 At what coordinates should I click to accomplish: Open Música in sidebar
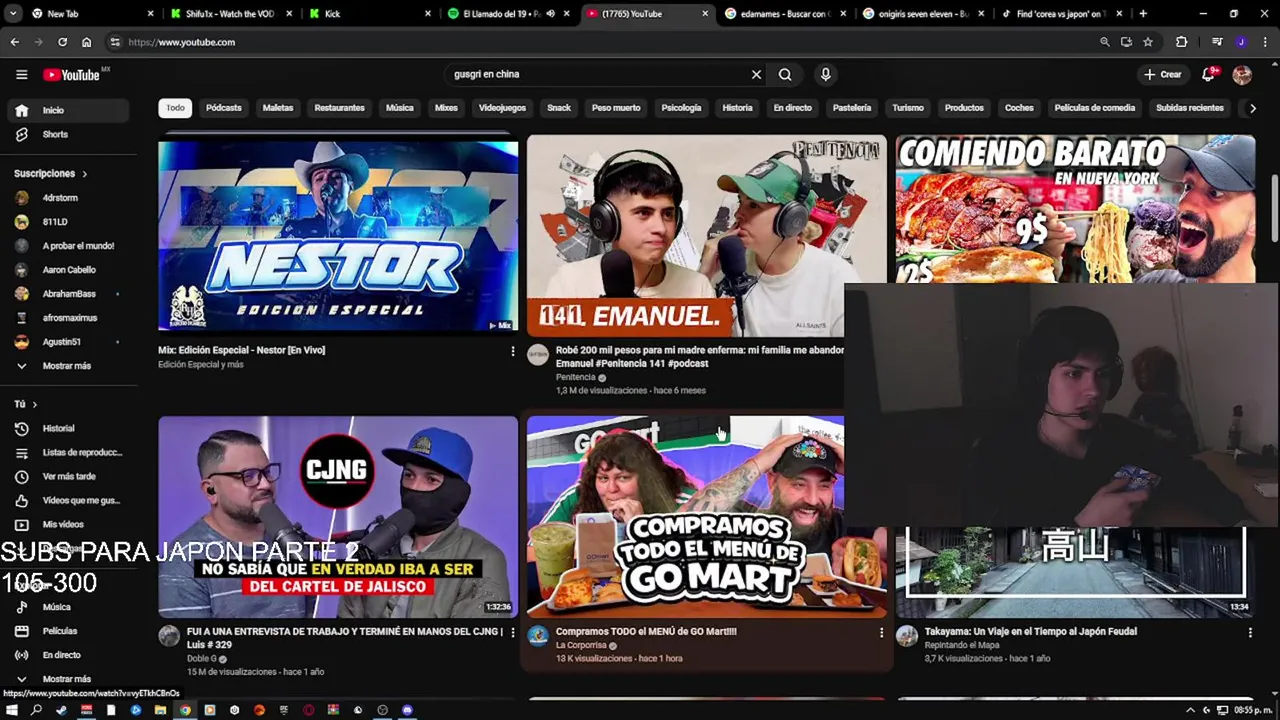[68, 607]
